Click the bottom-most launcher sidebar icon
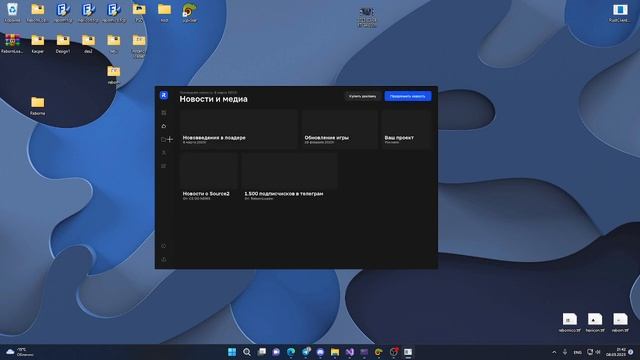Screen dimensions: 640x360 point(164,259)
